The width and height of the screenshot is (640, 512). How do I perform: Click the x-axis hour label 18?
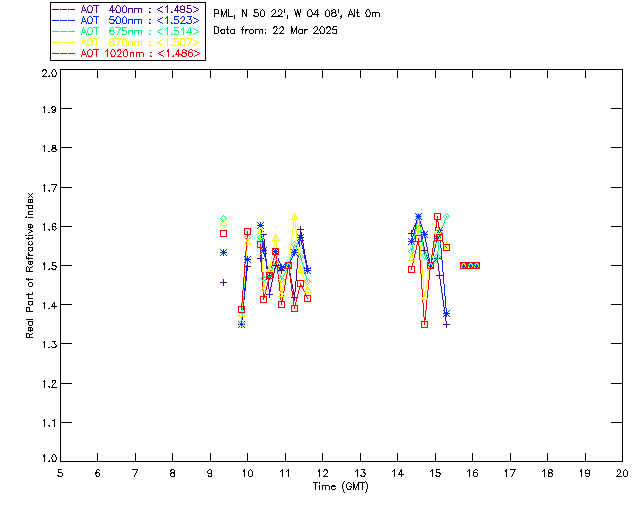tap(548, 473)
